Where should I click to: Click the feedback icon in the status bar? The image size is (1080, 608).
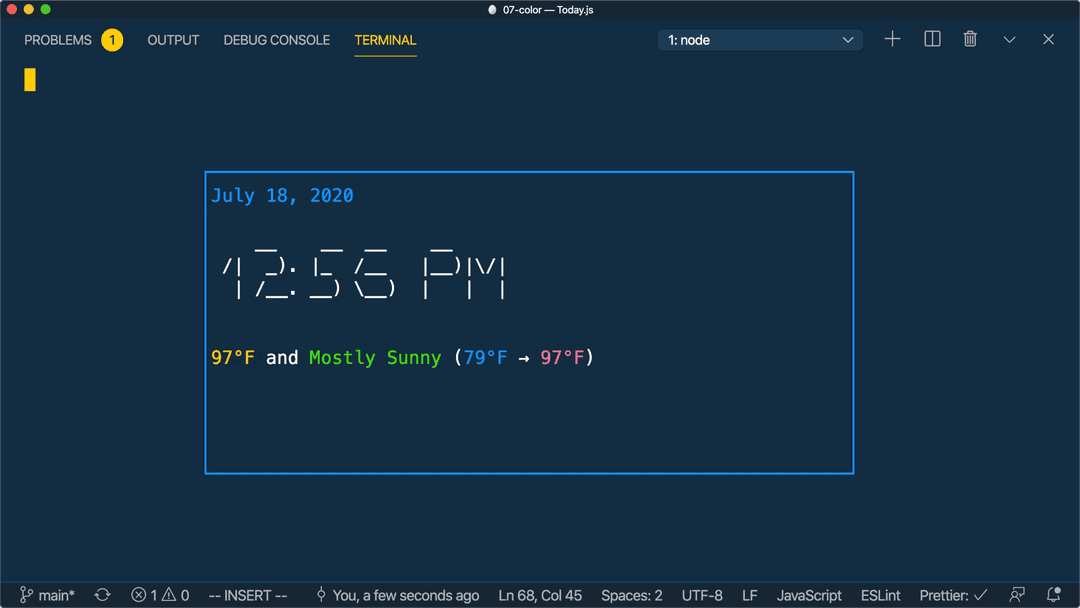(x=1017, y=594)
